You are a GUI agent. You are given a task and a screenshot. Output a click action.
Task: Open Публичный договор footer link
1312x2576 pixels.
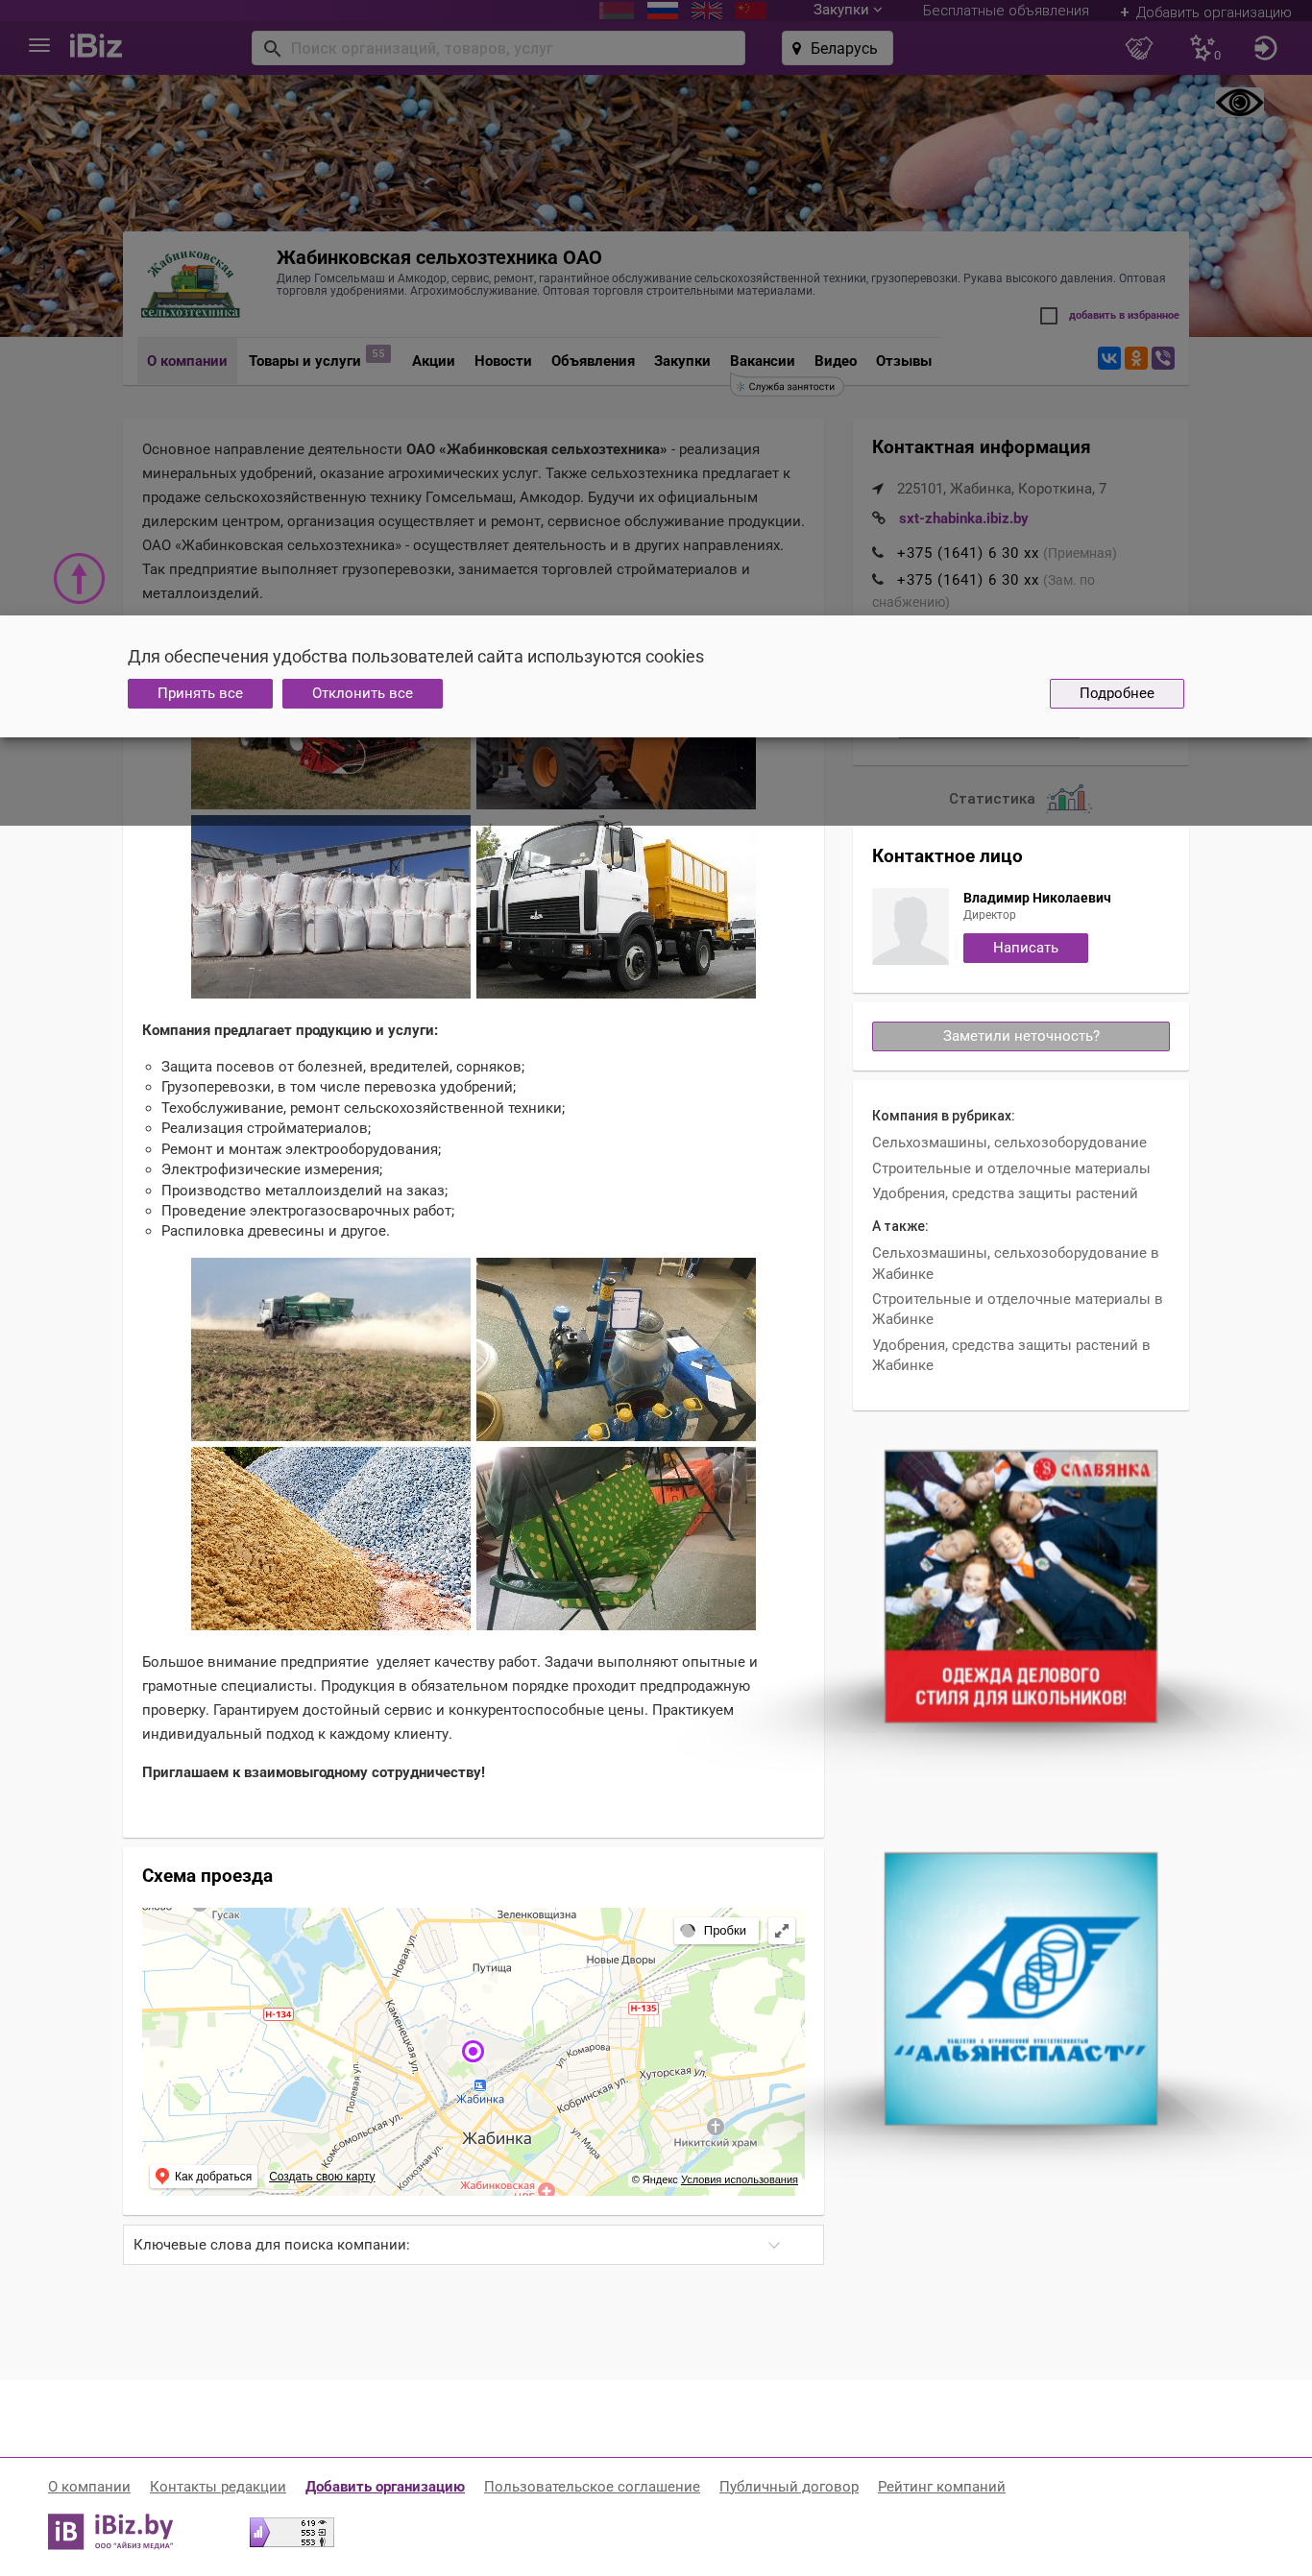788,2486
